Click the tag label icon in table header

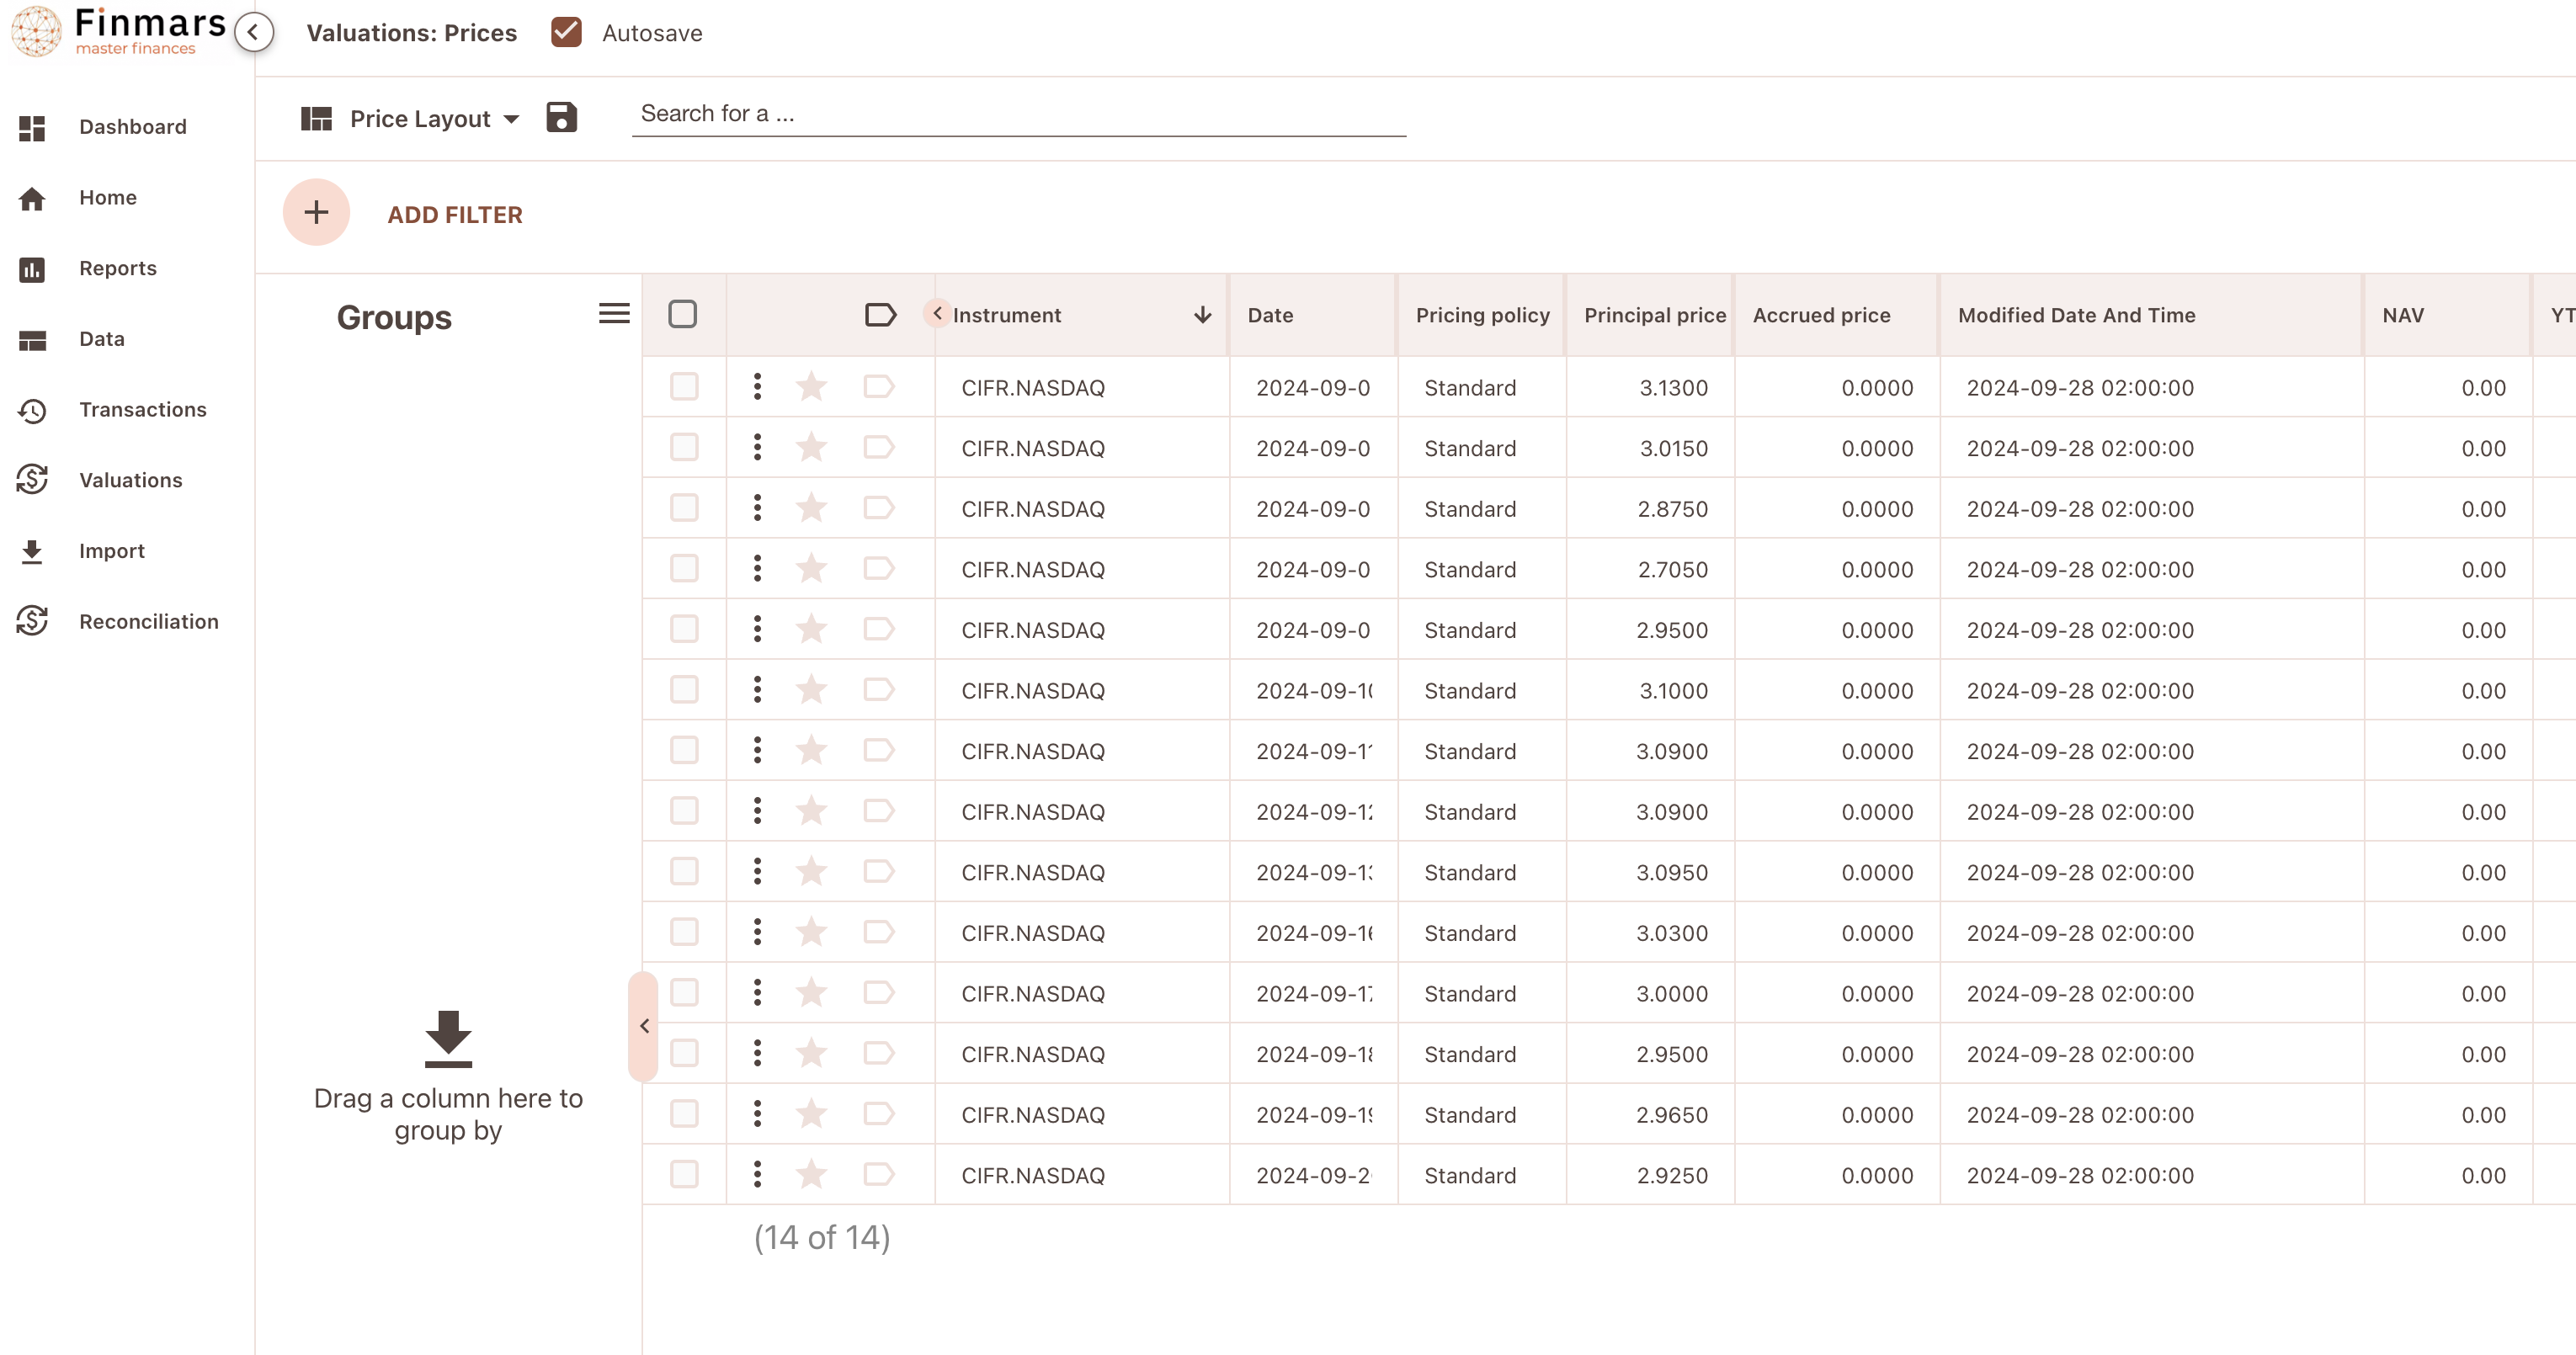879,315
